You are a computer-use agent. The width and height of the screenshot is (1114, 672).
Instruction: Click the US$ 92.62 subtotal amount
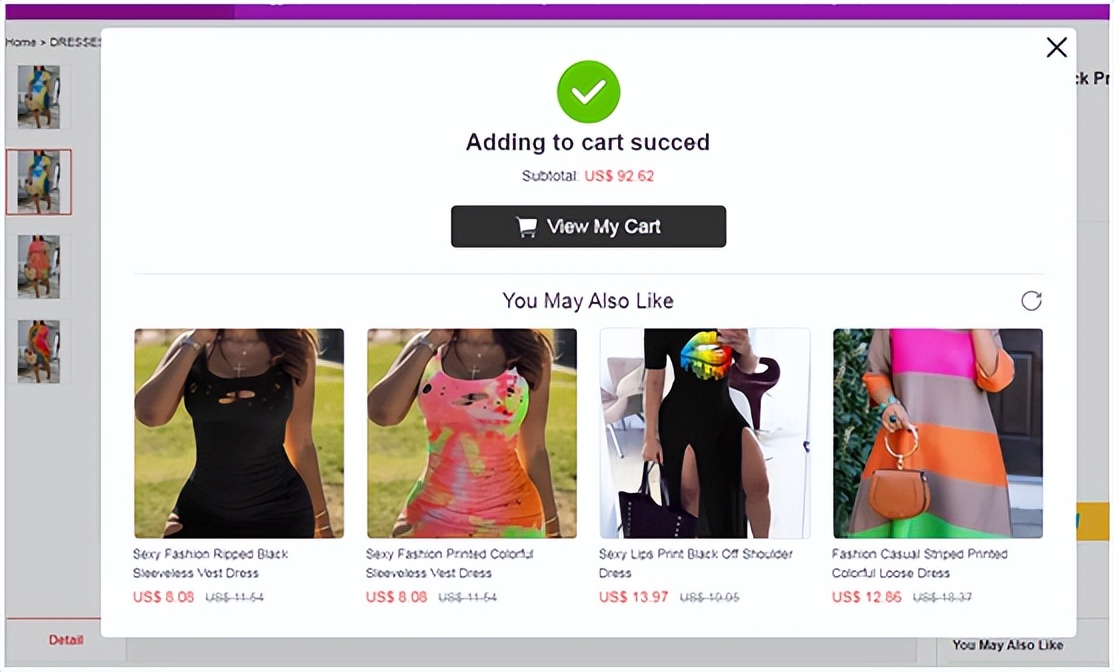click(x=619, y=176)
